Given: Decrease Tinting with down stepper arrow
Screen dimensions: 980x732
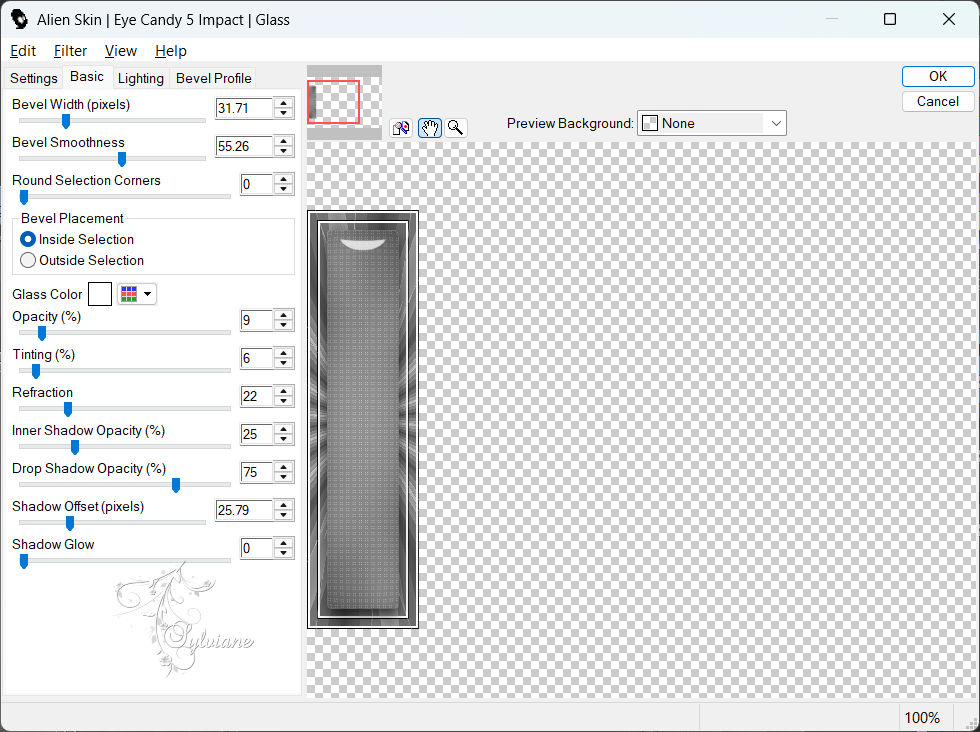Looking at the screenshot, I should (x=284, y=363).
